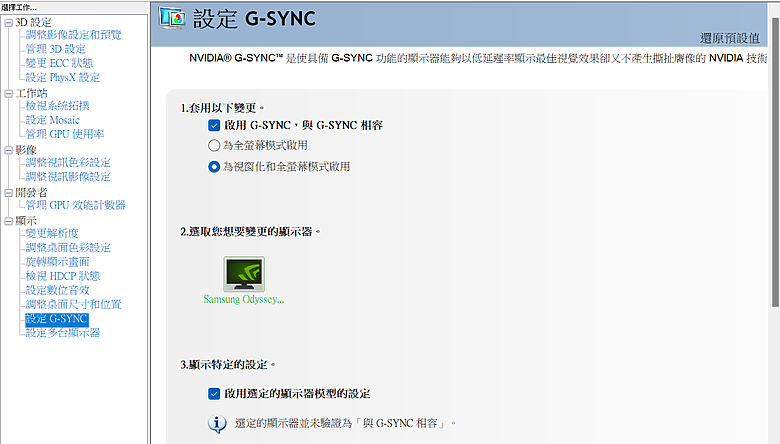Open 管理 GPU 使用率 page
This screenshot has height=444, width=780.
(65, 134)
